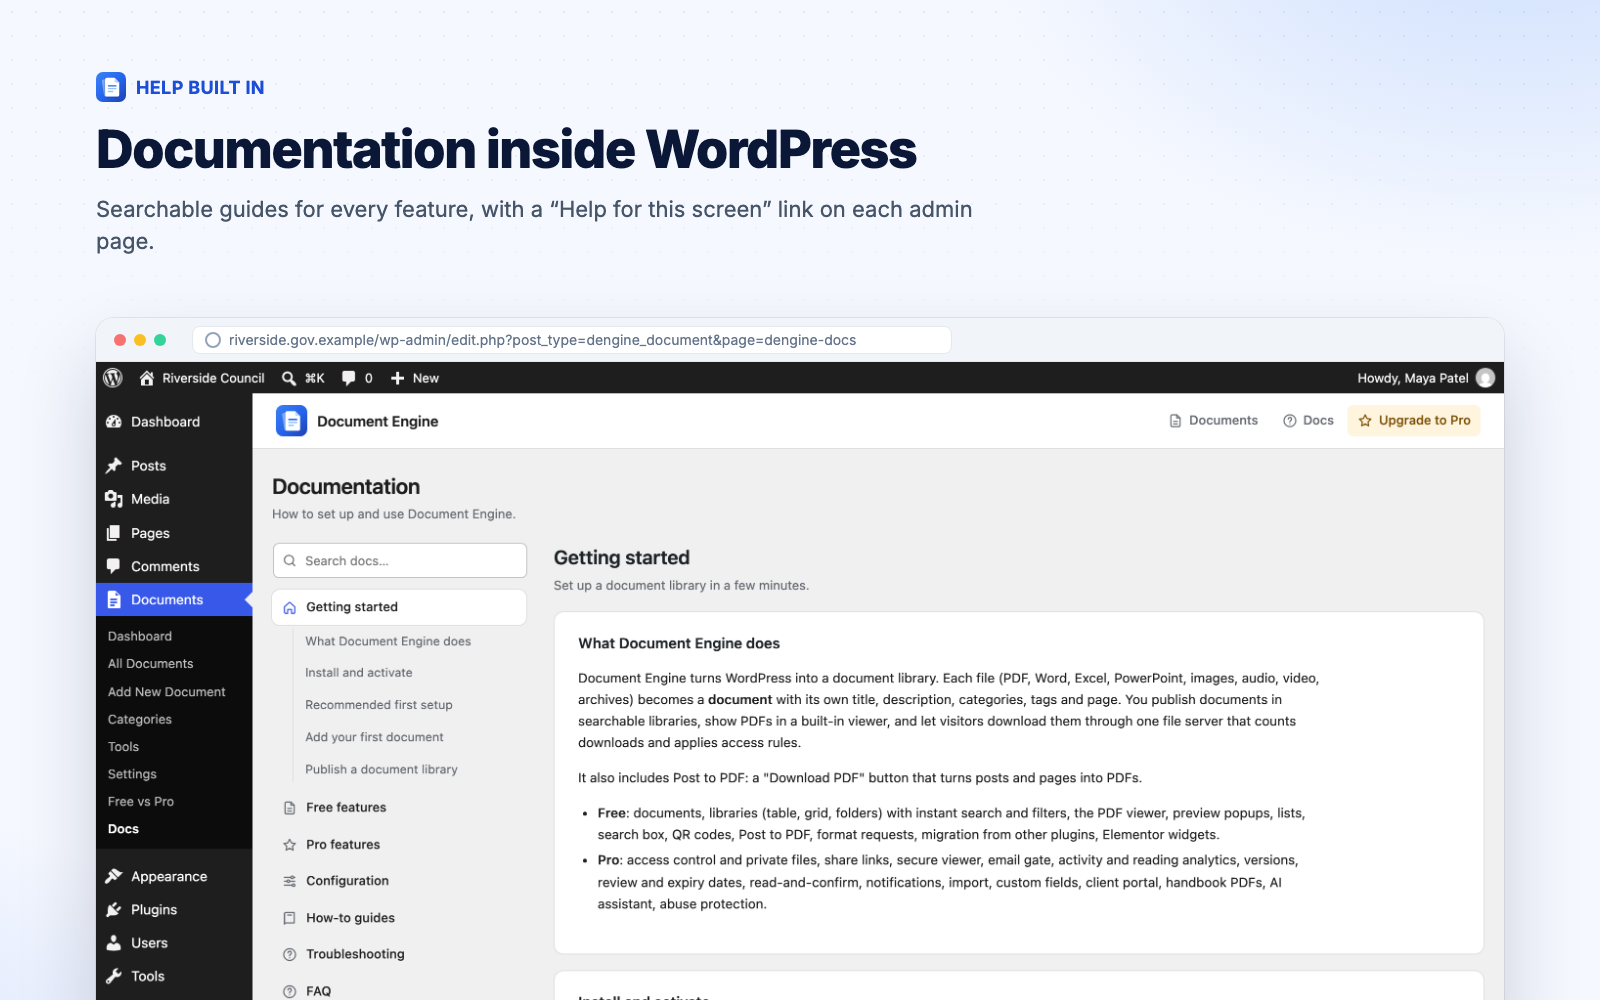Click the Upgrade to Pro button
1600x1000 pixels.
[1414, 420]
